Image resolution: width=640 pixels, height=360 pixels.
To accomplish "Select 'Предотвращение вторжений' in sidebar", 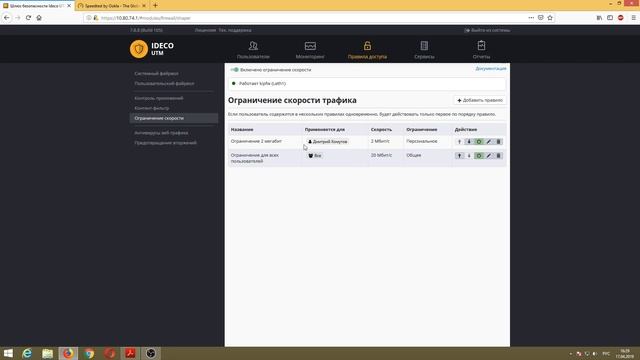I will pyautogui.click(x=165, y=143).
